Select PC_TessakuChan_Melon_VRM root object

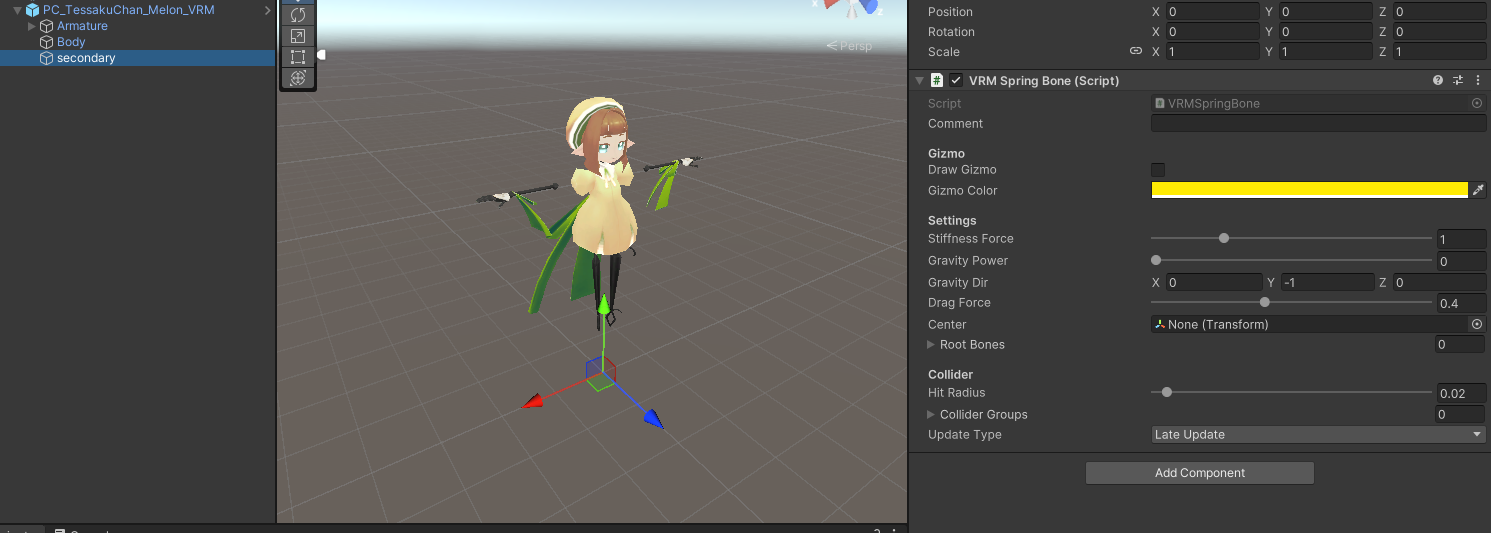(x=128, y=10)
